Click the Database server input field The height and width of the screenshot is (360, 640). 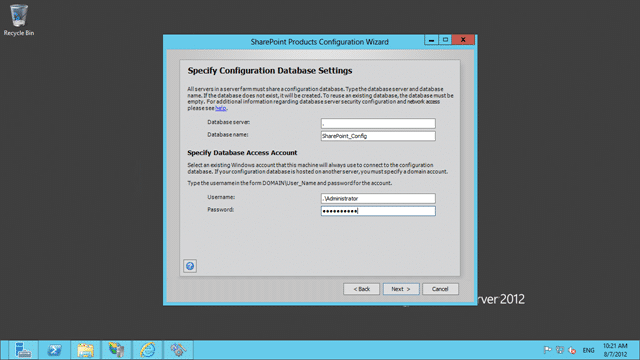click(x=378, y=123)
